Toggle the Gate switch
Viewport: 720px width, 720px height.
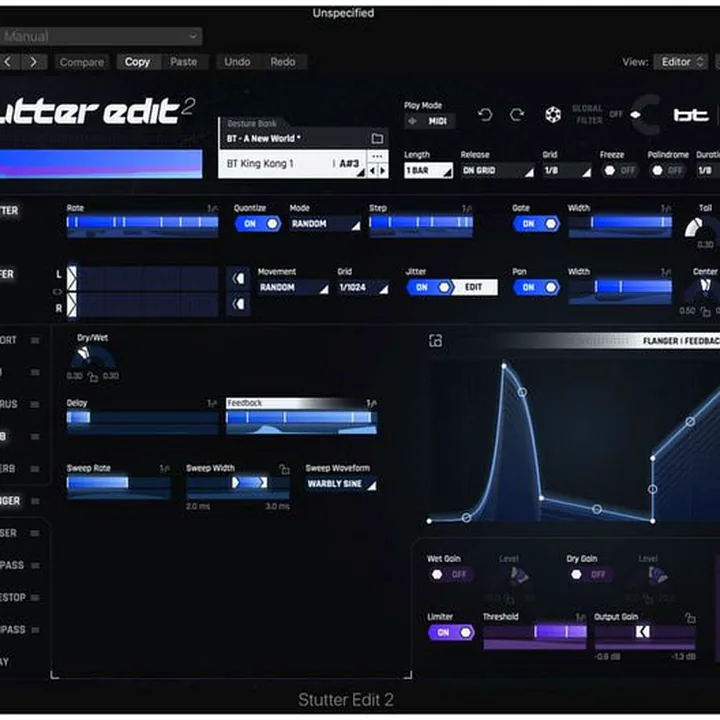pos(536,224)
